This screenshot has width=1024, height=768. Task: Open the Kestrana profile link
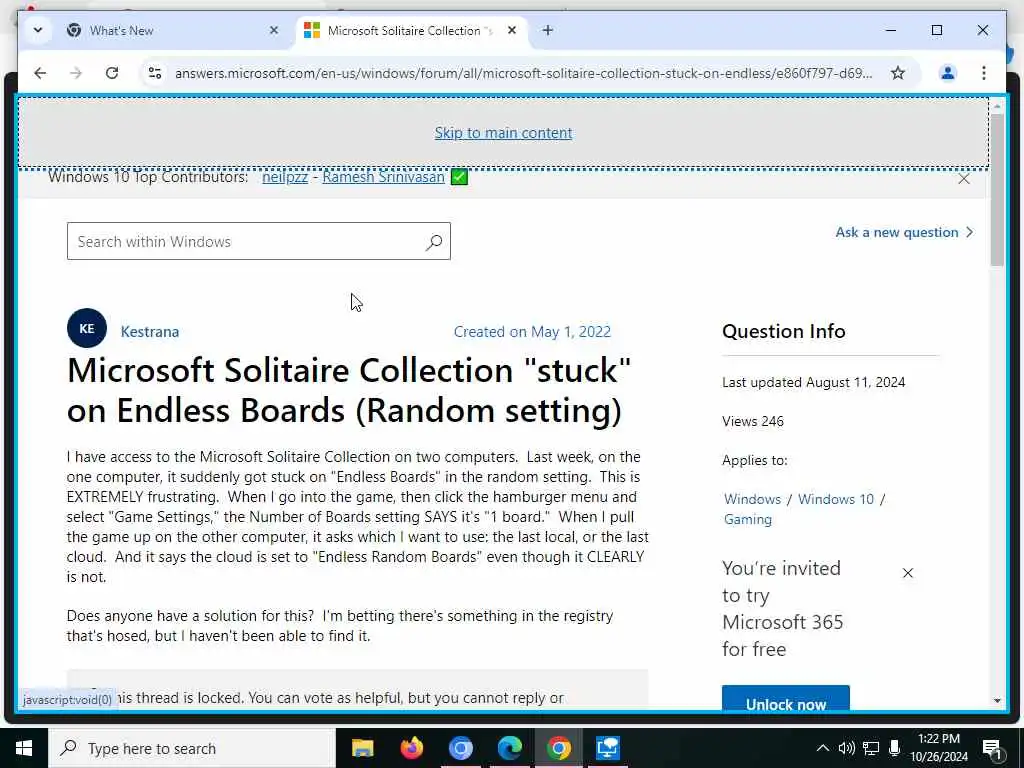click(150, 332)
